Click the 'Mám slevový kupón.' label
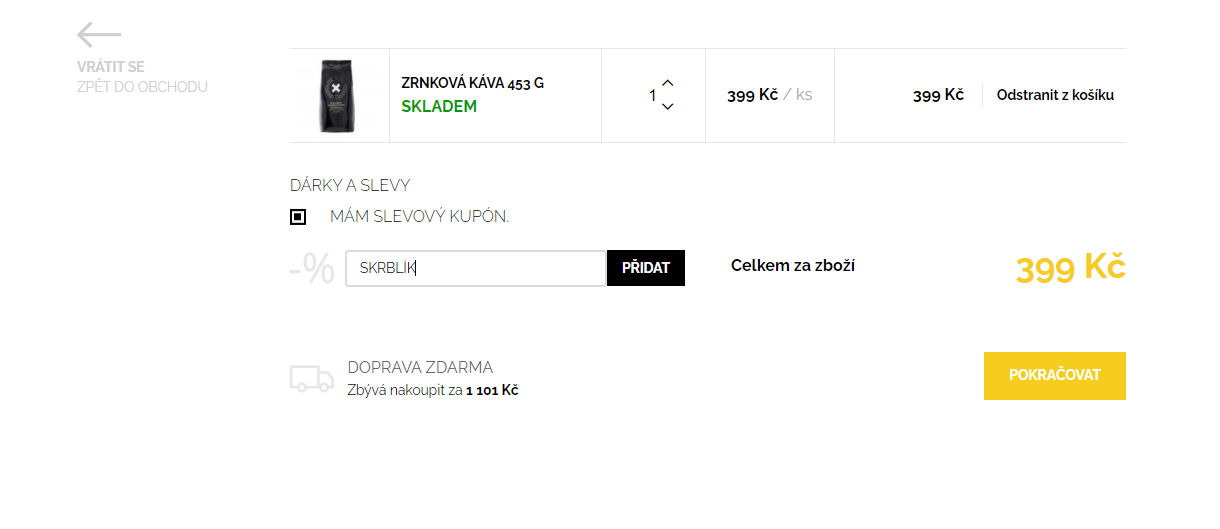The height and width of the screenshot is (529, 1220). click(419, 216)
